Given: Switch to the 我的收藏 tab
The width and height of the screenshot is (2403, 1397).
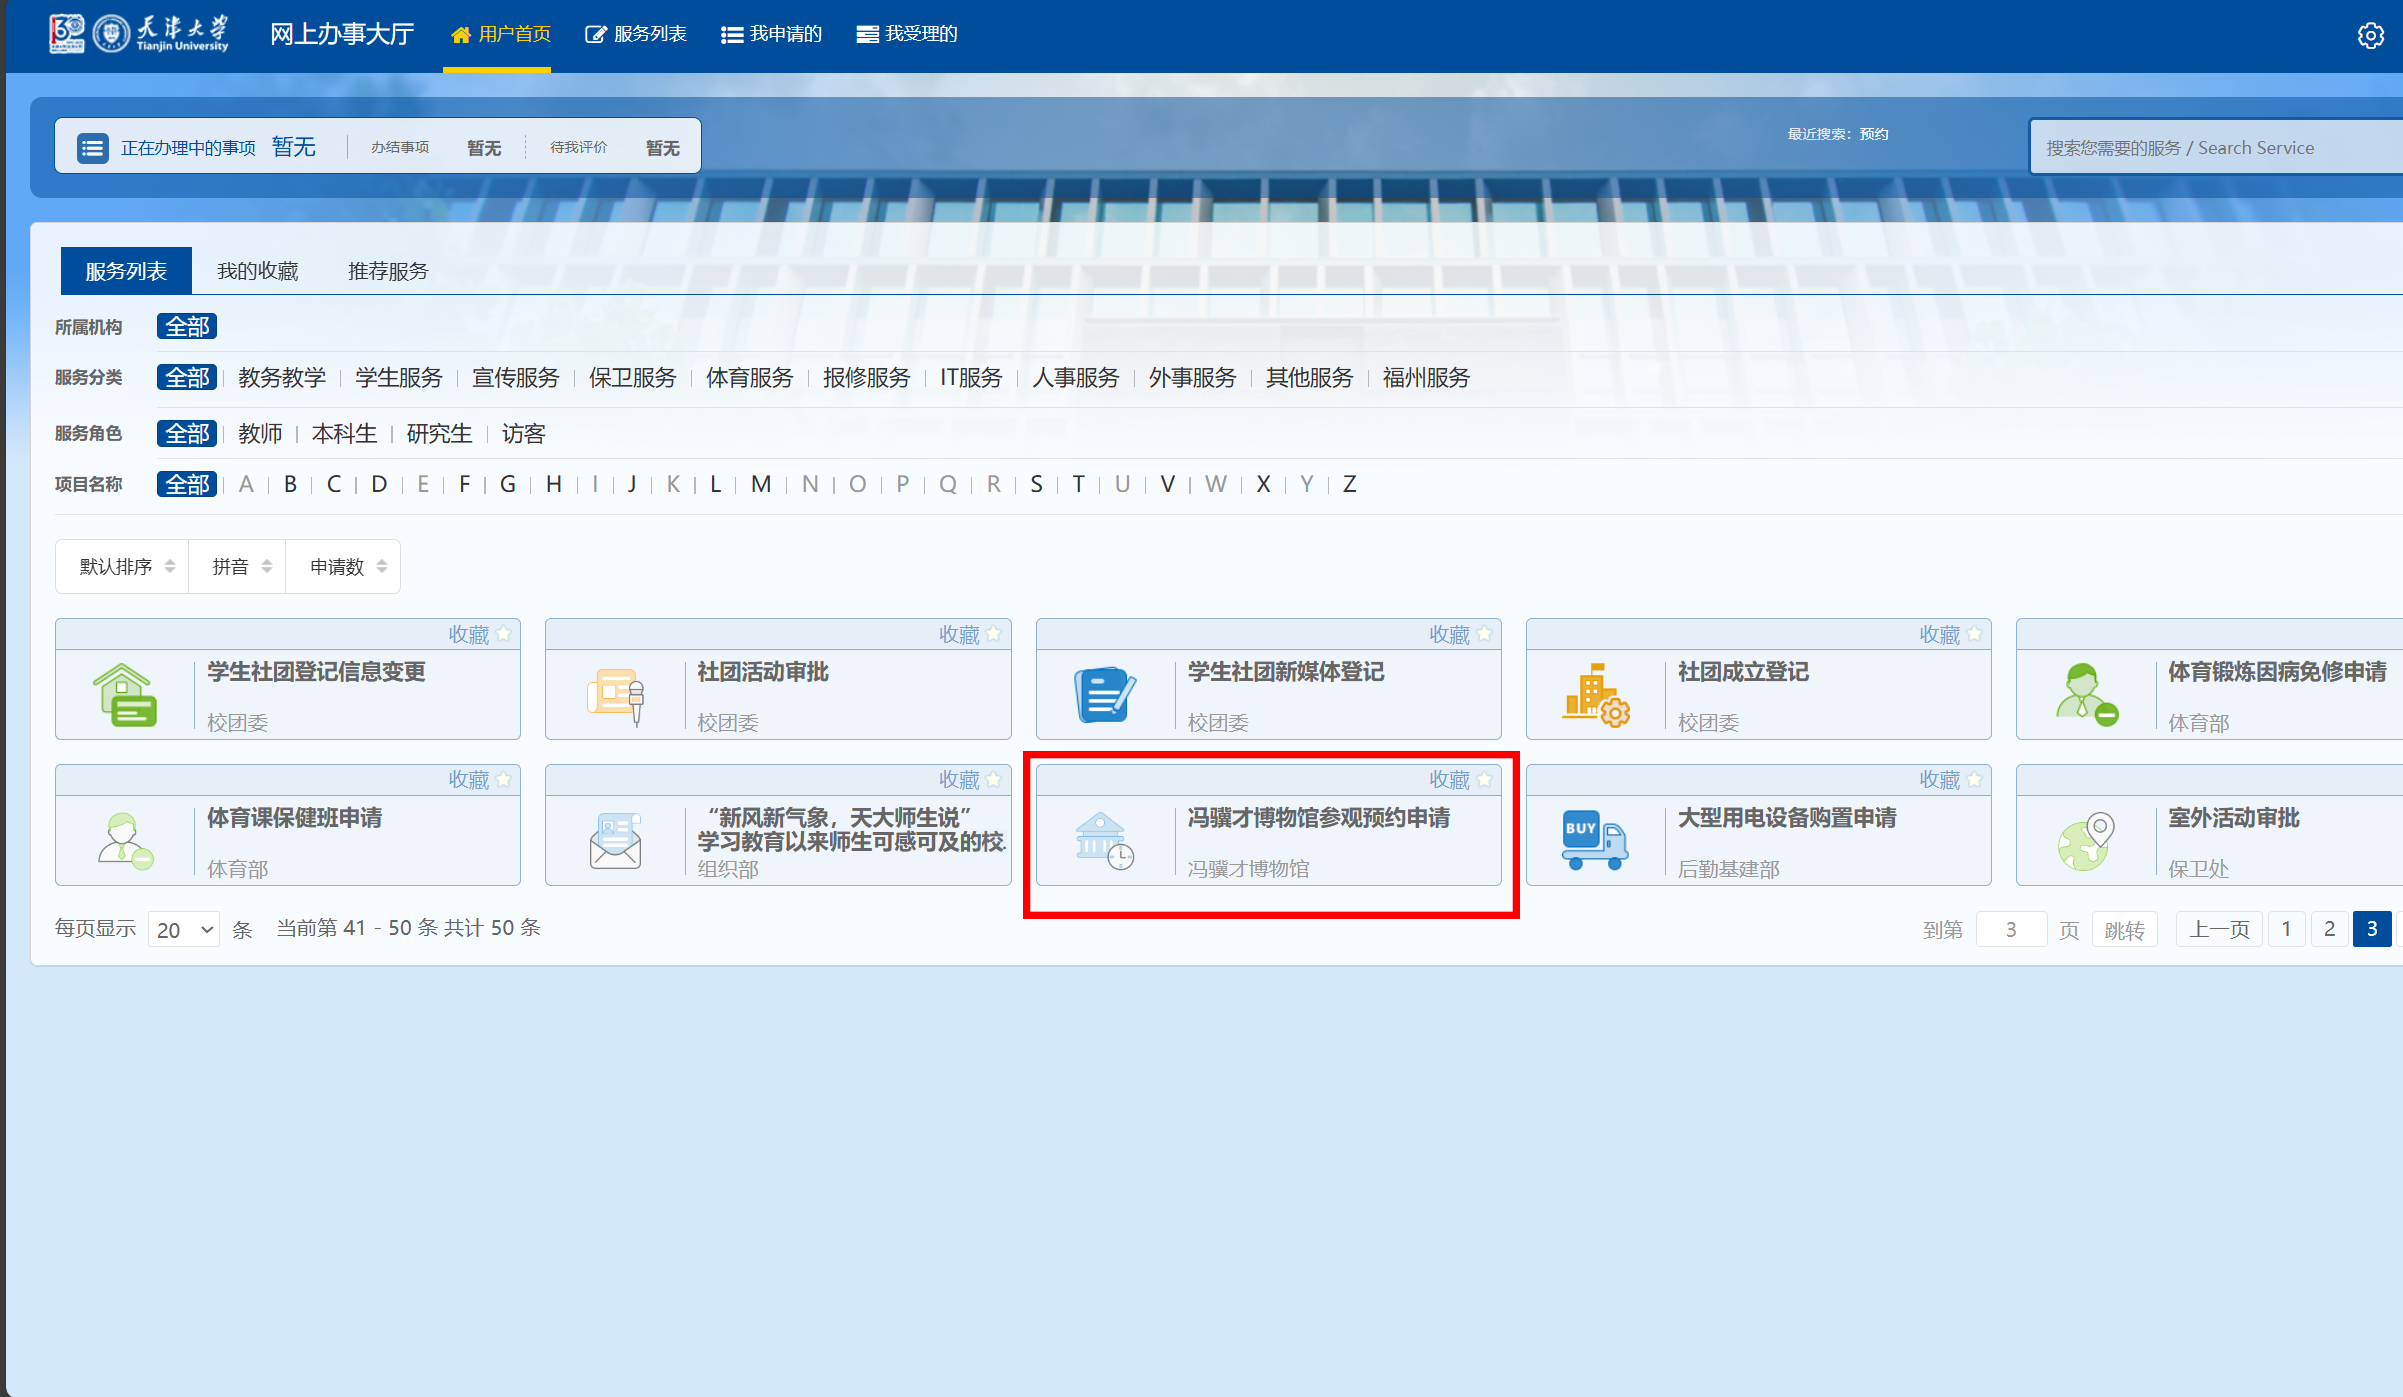Looking at the screenshot, I should 257,270.
